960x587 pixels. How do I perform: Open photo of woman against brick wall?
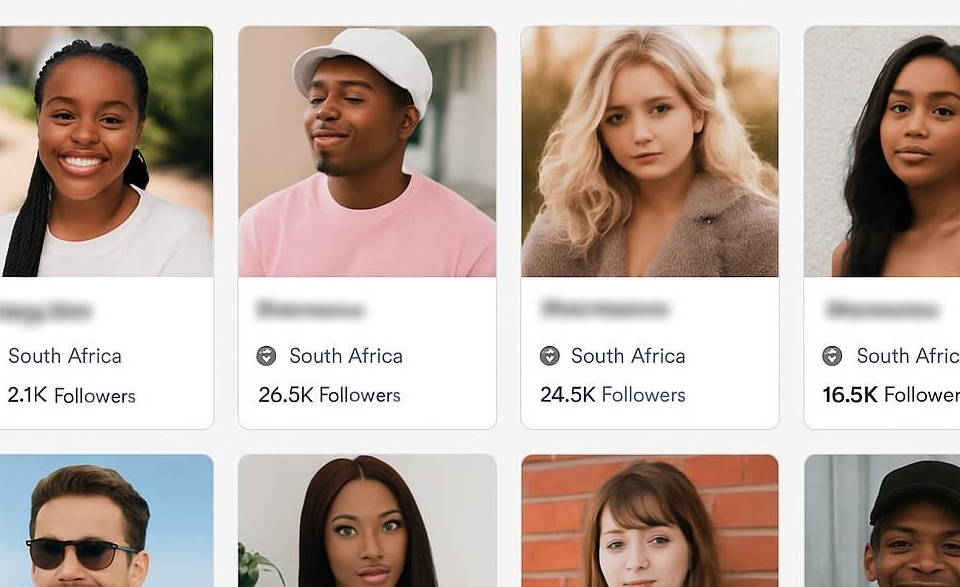click(649, 521)
